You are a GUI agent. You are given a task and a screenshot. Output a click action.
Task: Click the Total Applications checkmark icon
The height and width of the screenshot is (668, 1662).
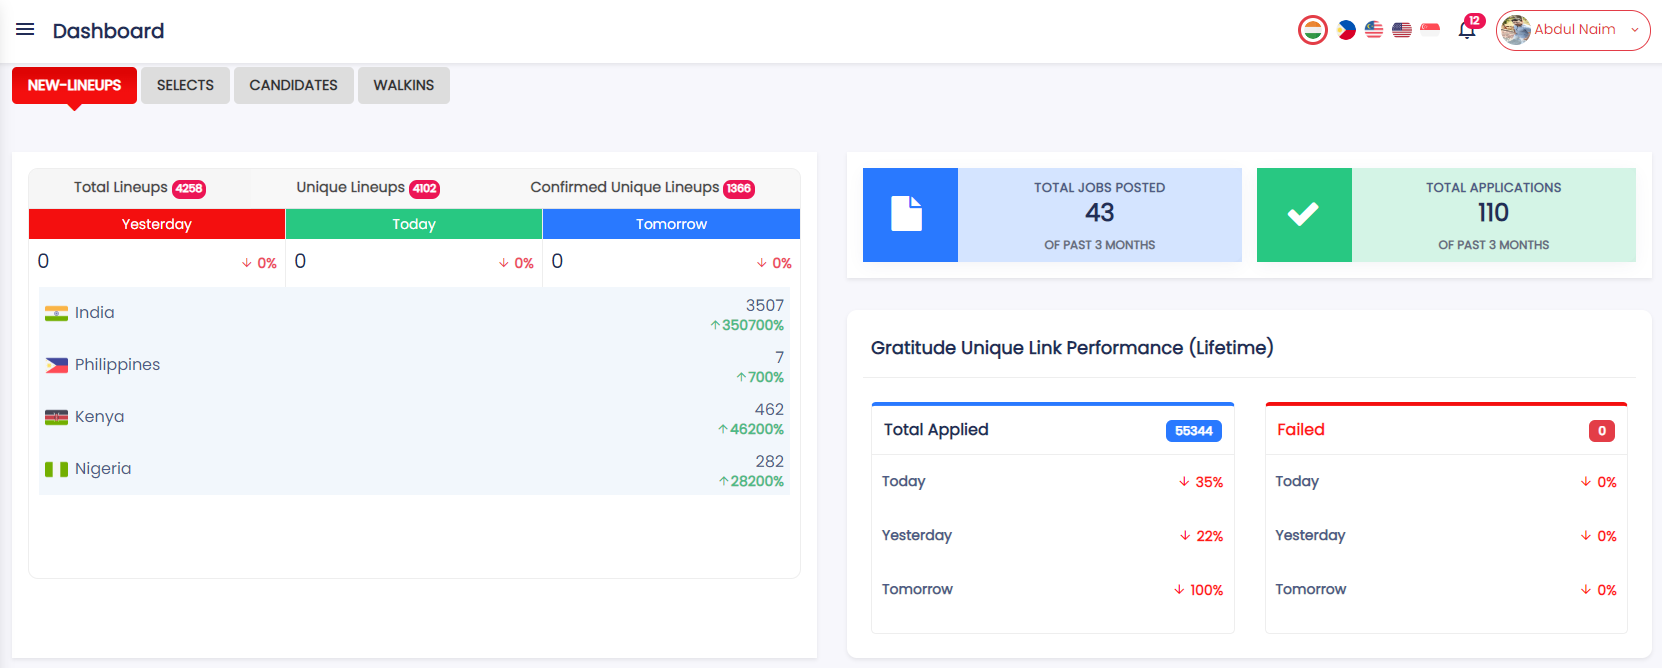click(1303, 215)
